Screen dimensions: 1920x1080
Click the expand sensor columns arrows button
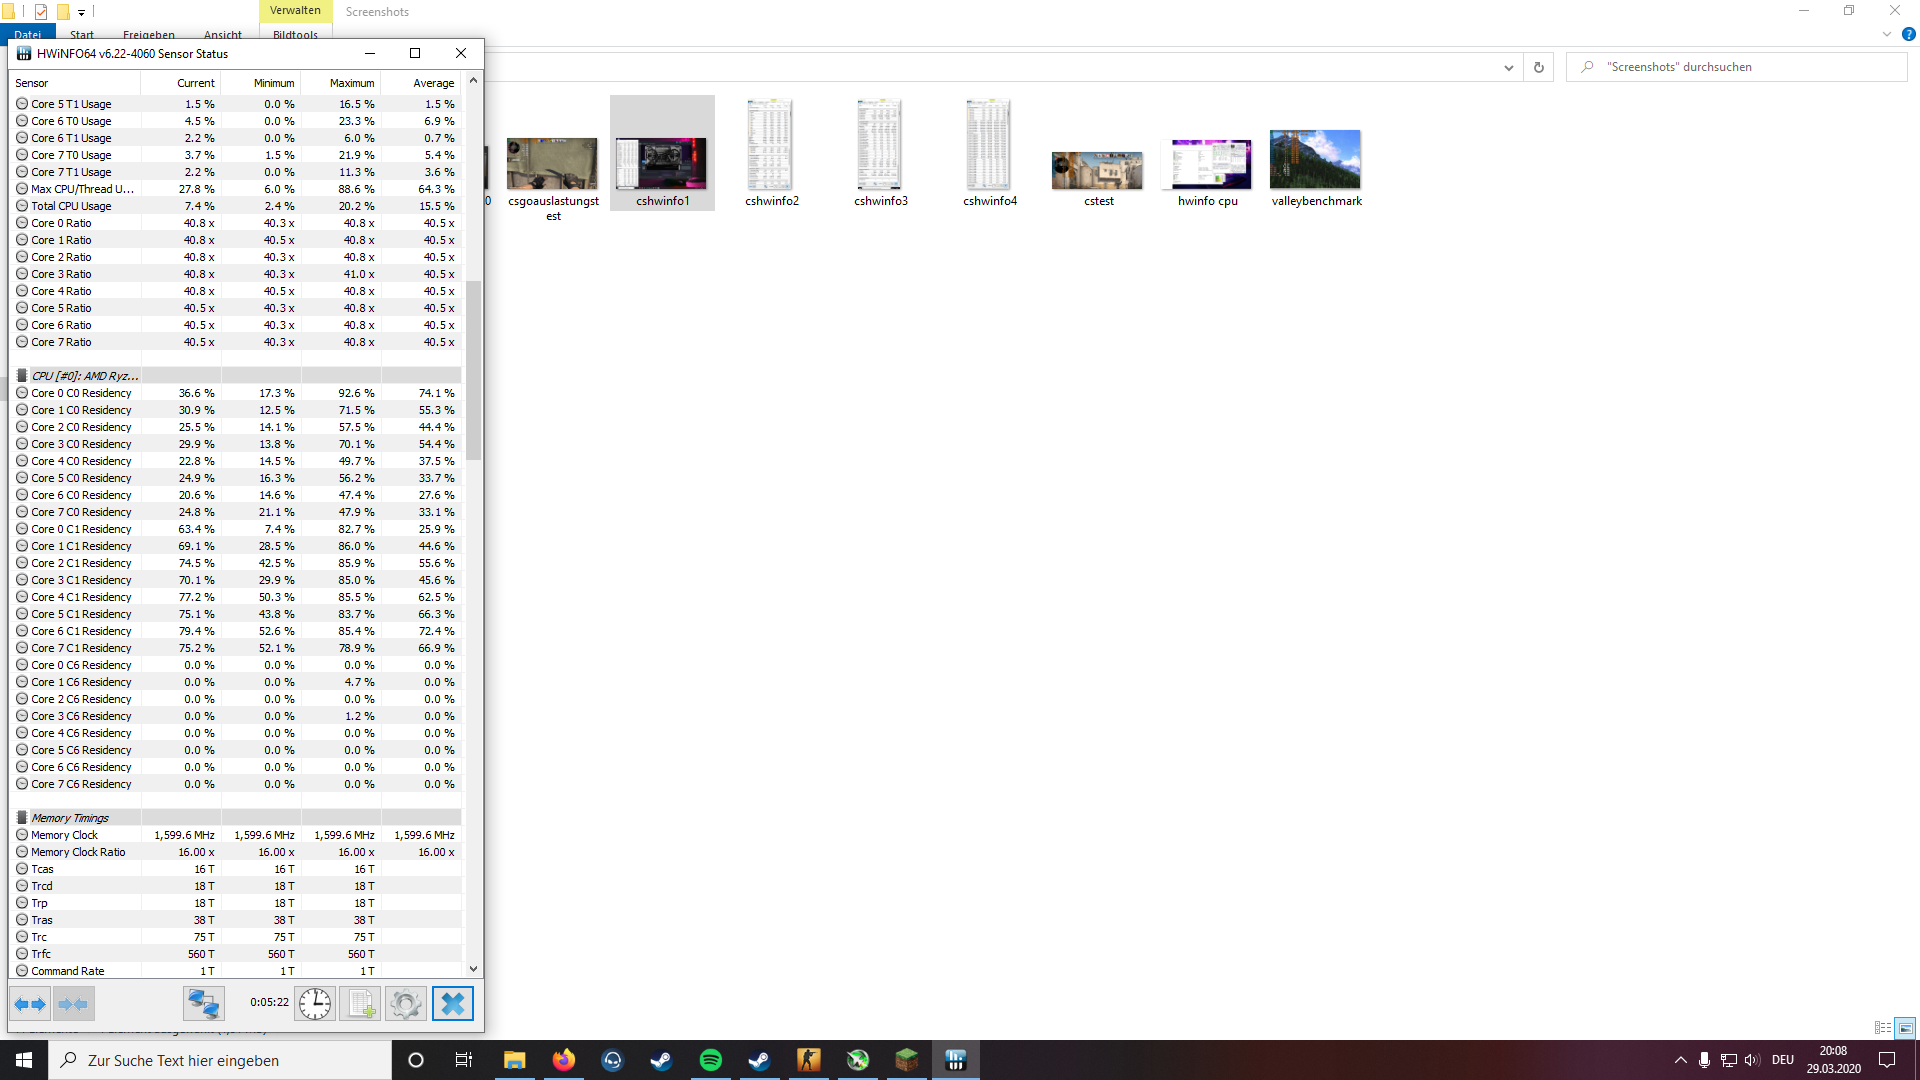[30, 1004]
